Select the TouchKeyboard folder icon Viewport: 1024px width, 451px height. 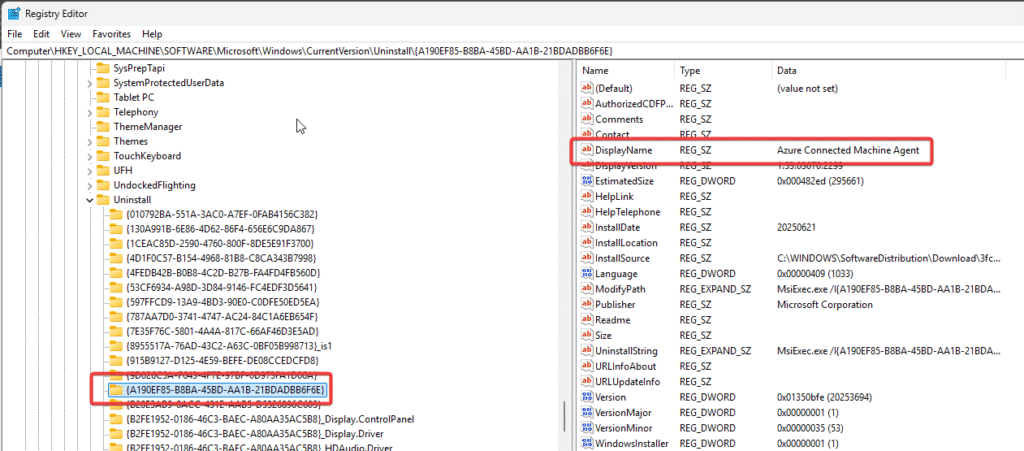click(103, 156)
